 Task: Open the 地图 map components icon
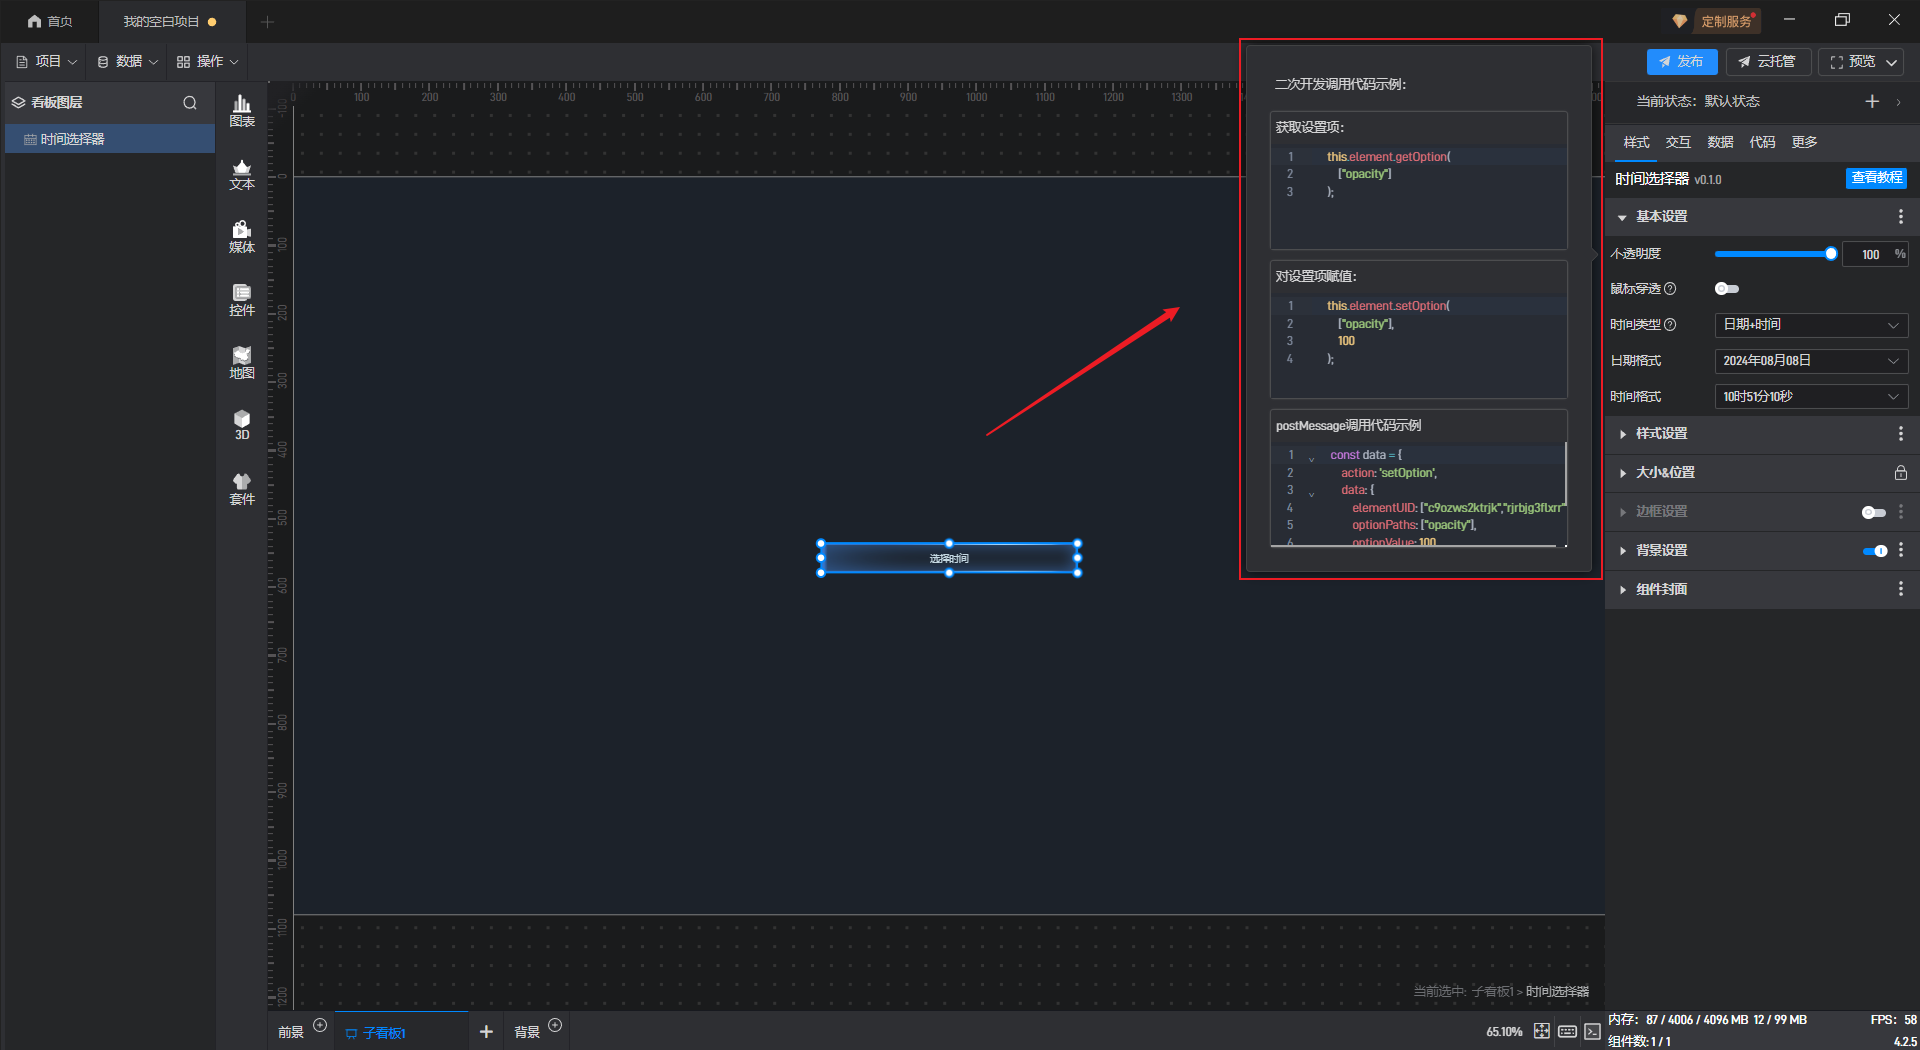point(242,363)
